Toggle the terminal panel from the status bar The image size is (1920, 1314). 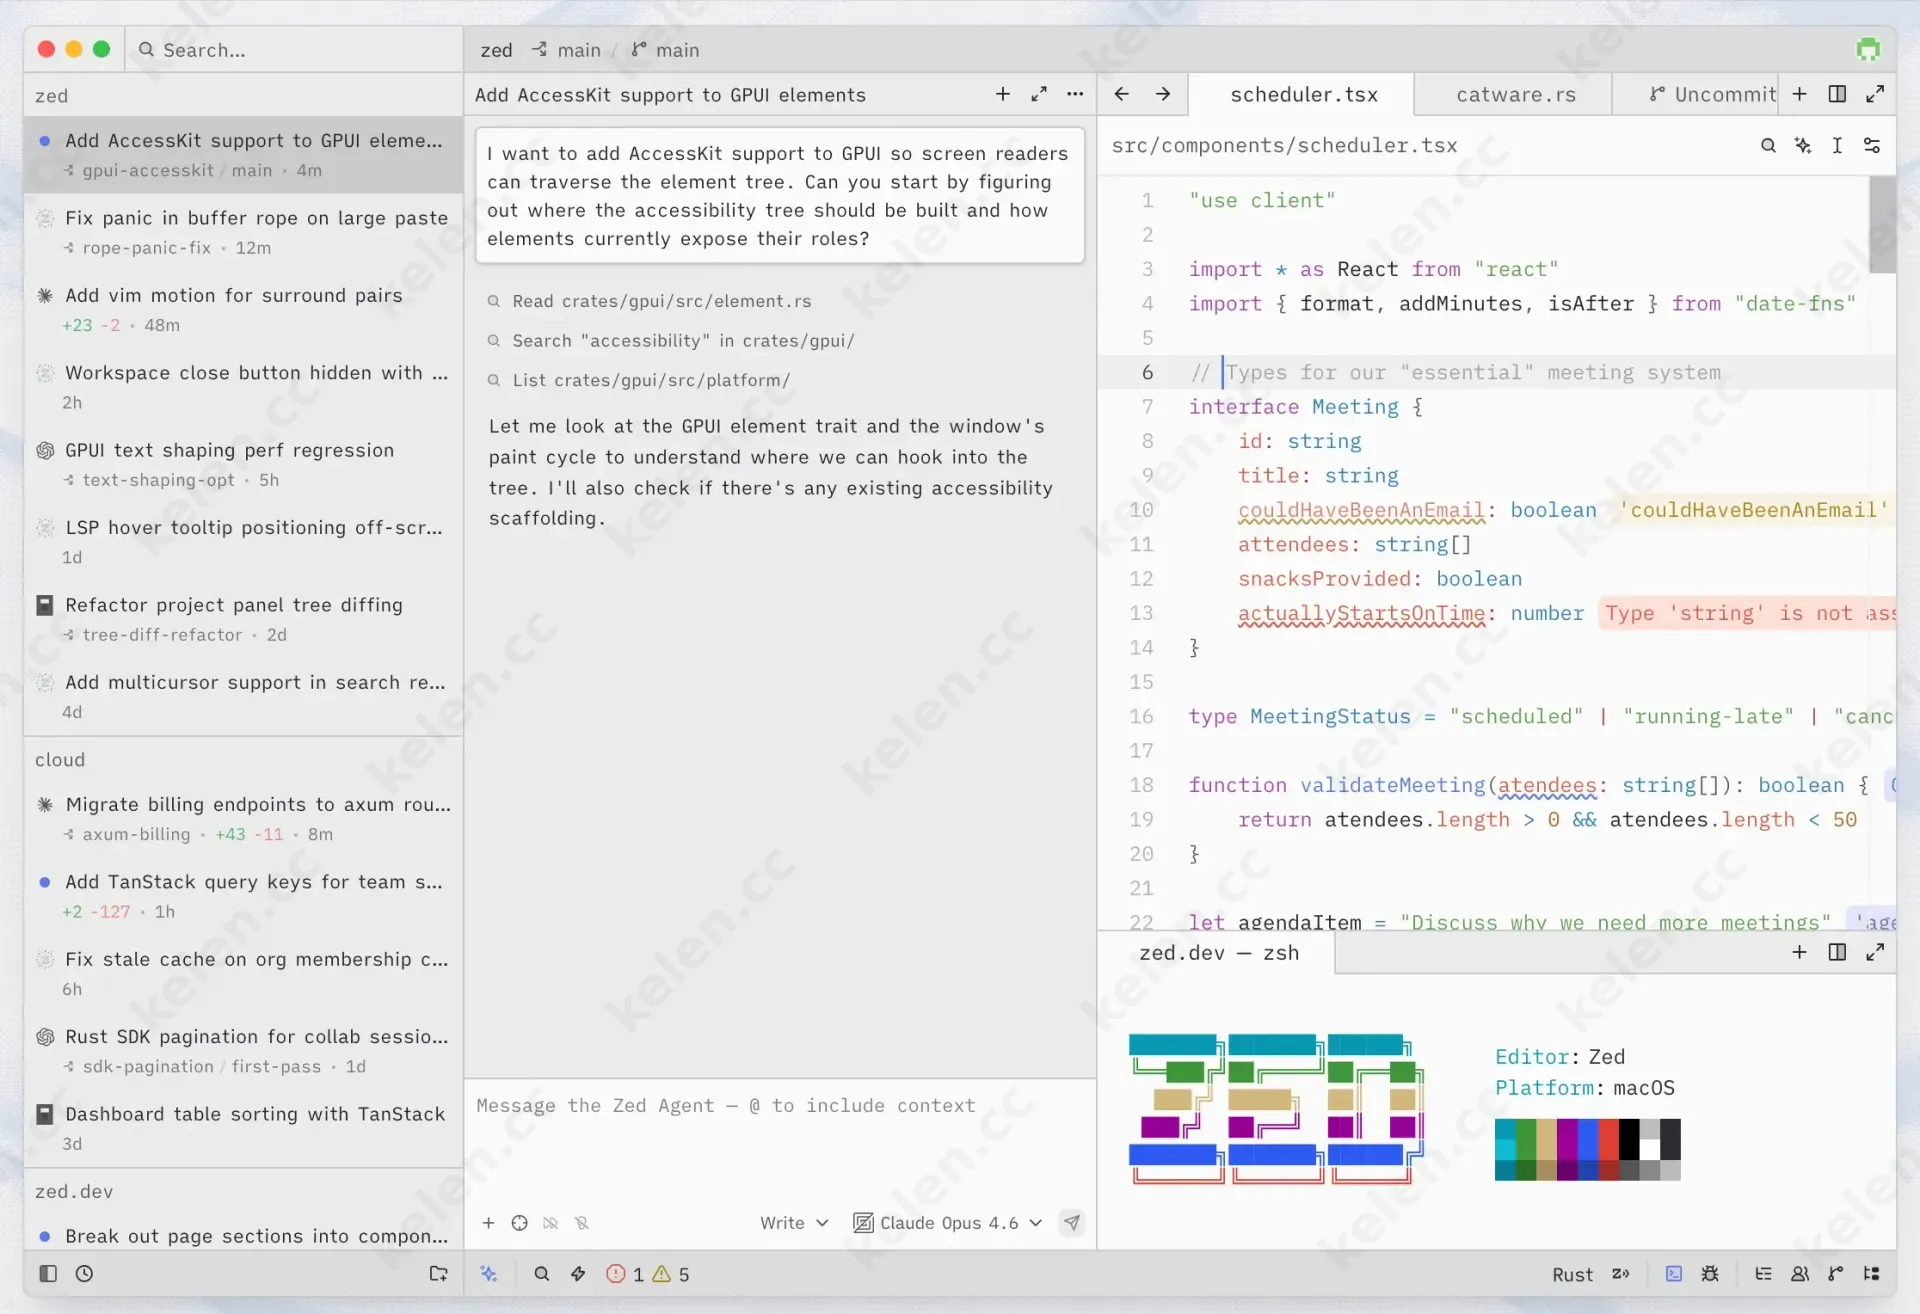click(x=1674, y=1274)
